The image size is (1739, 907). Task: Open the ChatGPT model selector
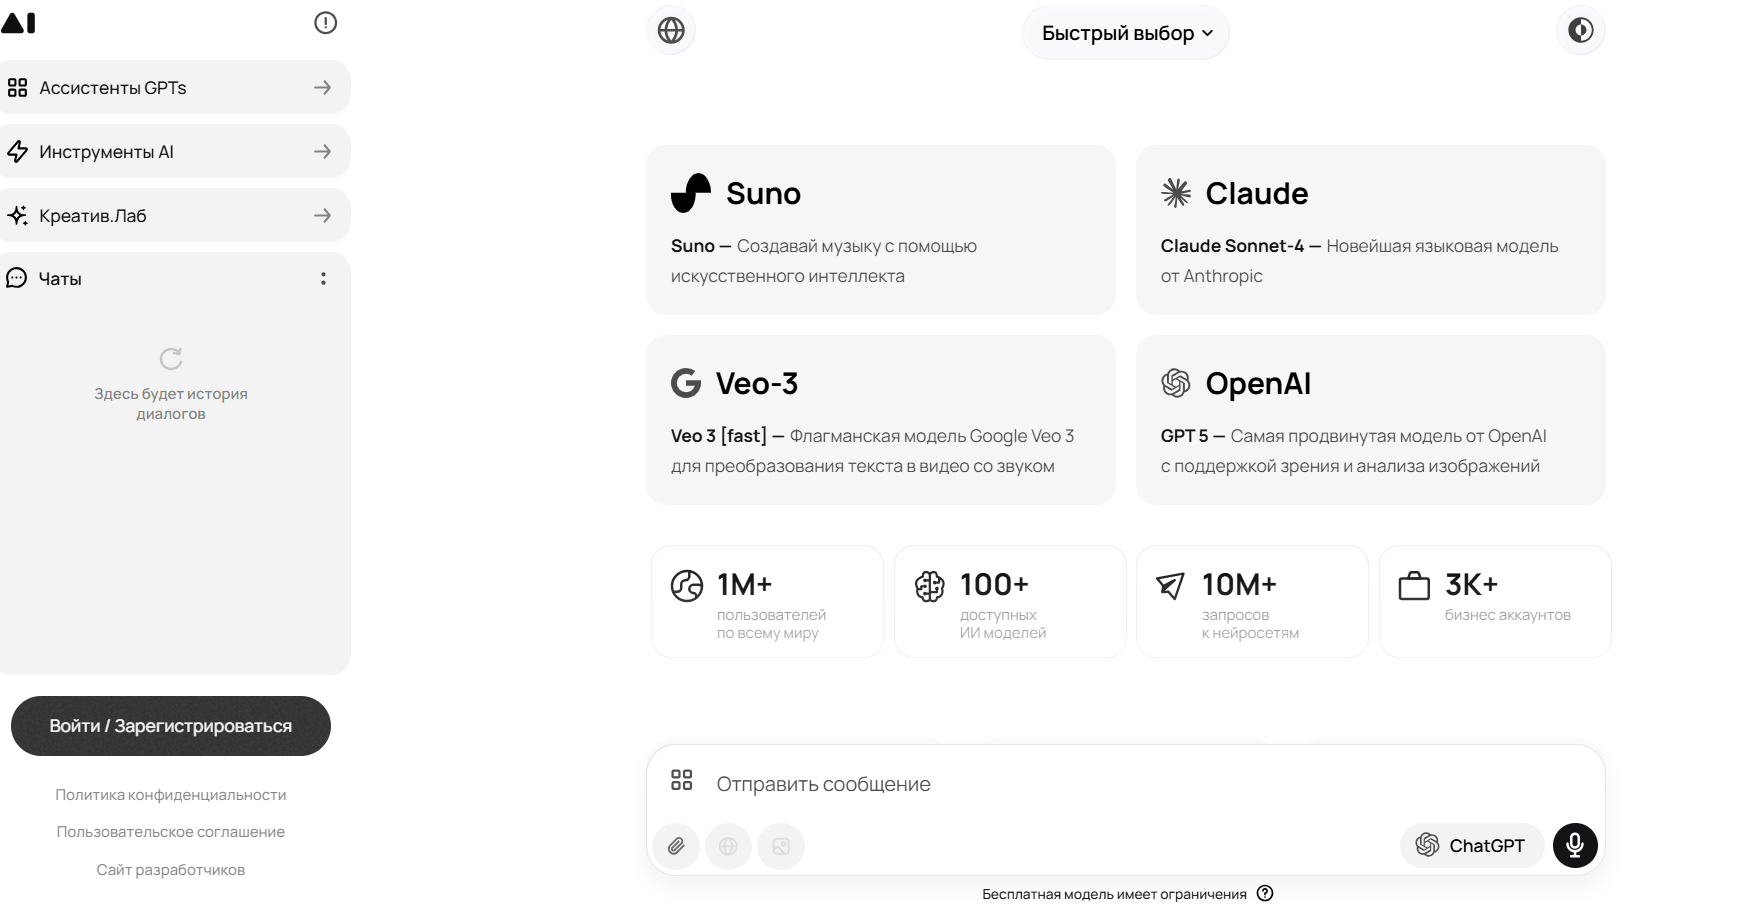(1471, 846)
